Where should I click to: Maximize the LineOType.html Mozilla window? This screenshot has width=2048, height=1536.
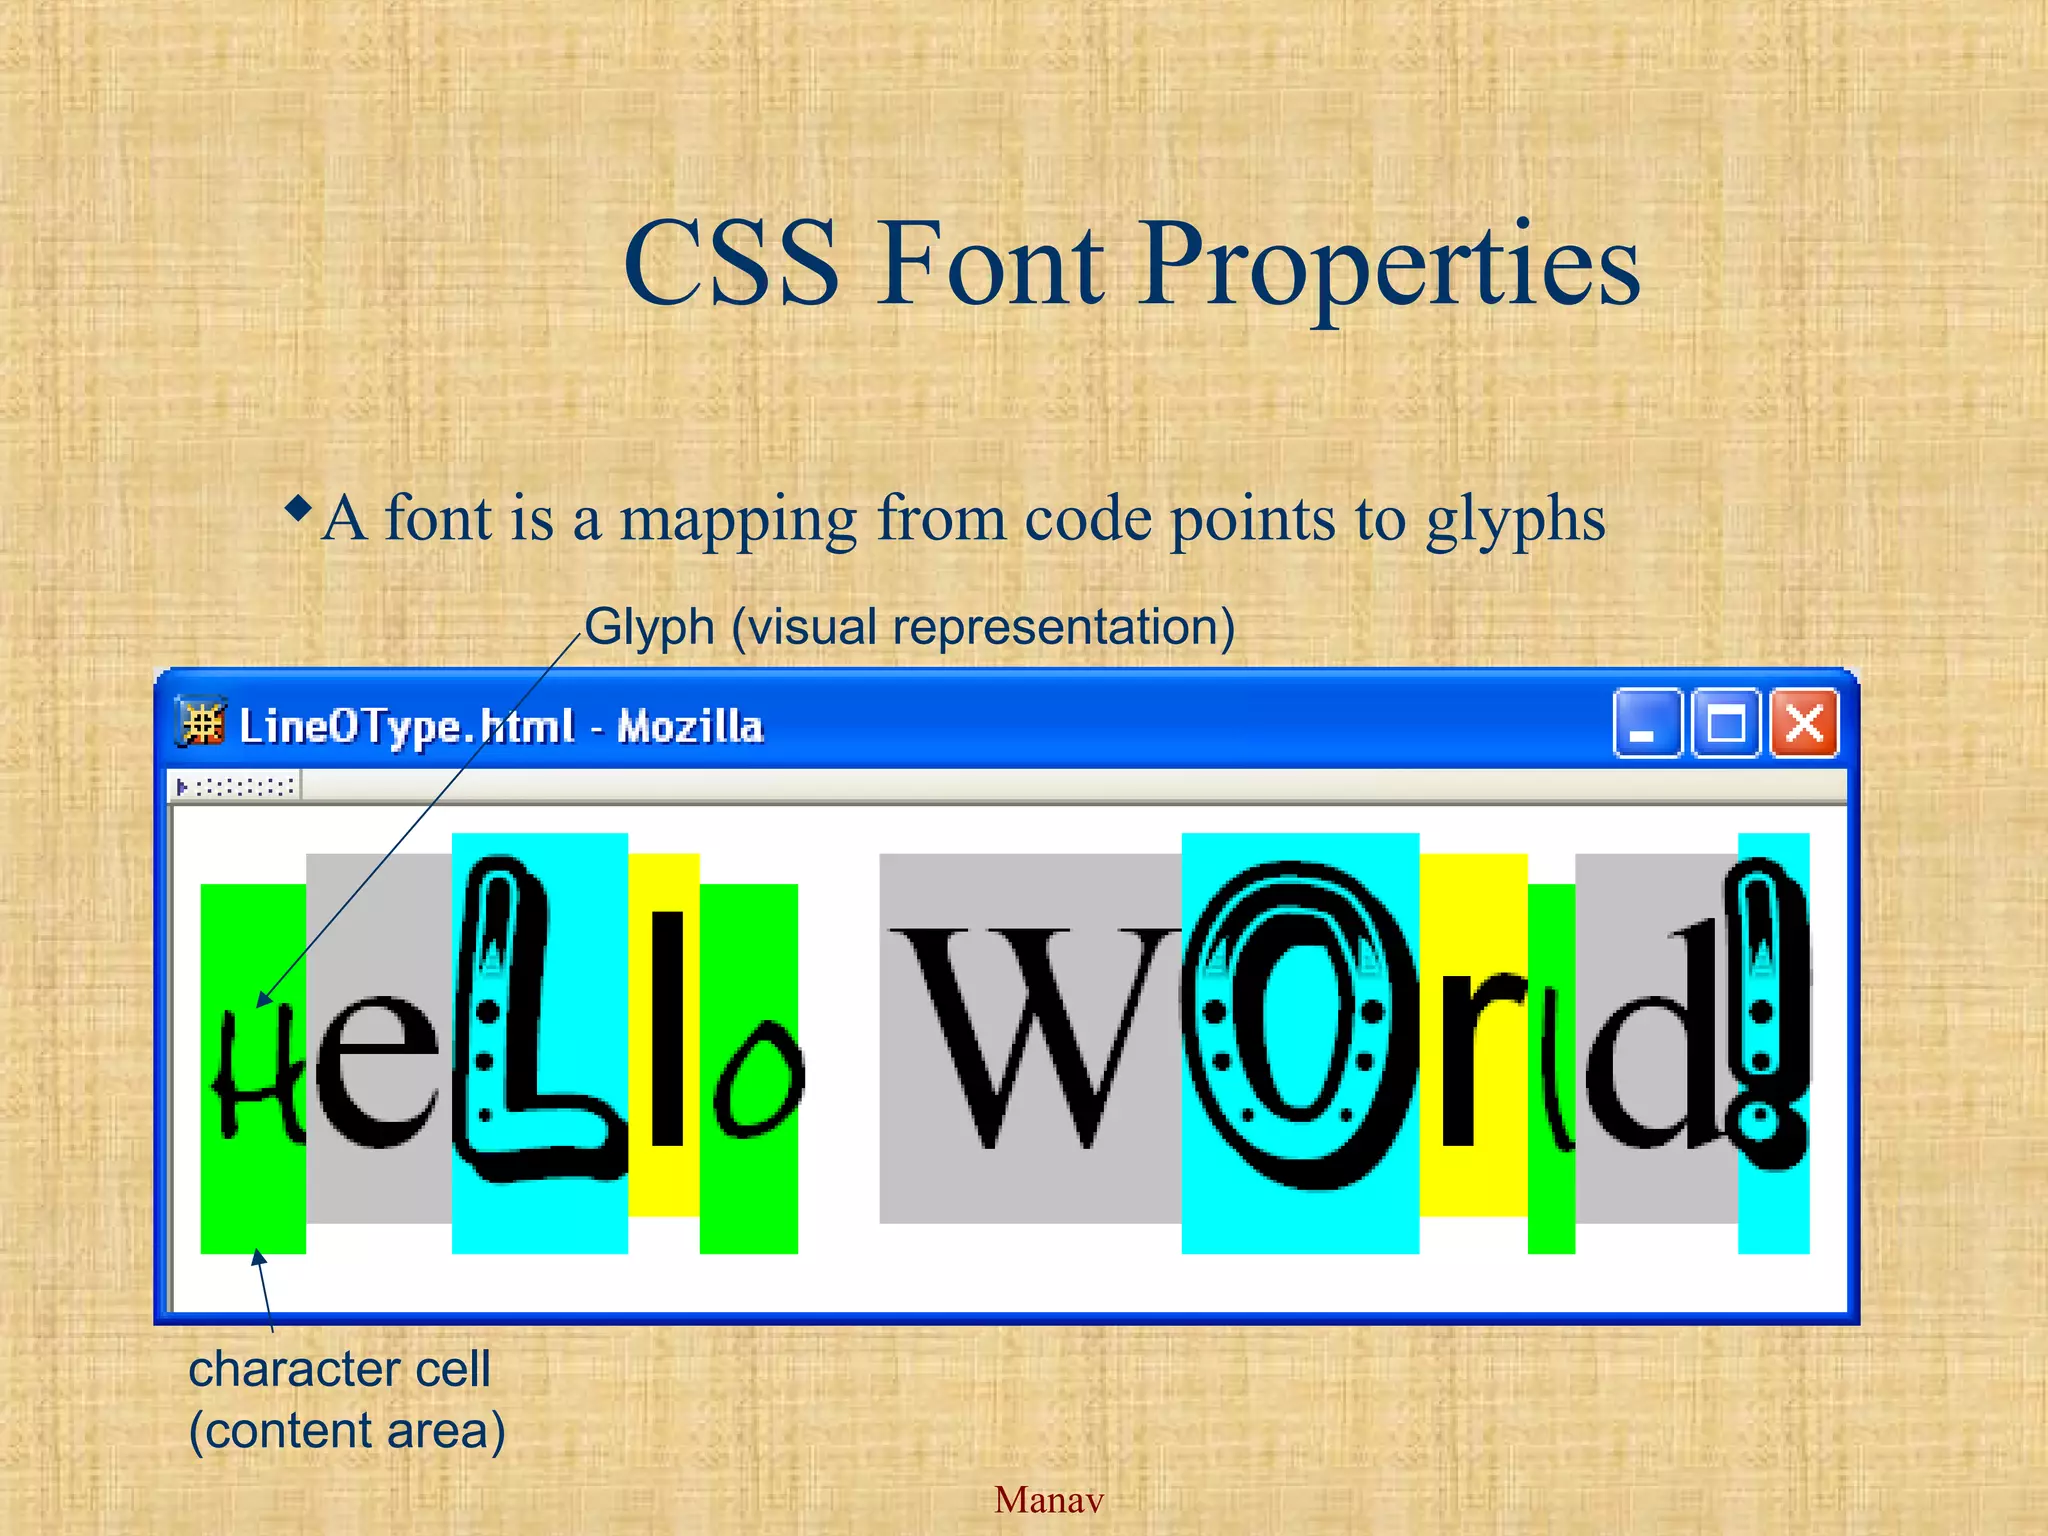tap(1725, 724)
